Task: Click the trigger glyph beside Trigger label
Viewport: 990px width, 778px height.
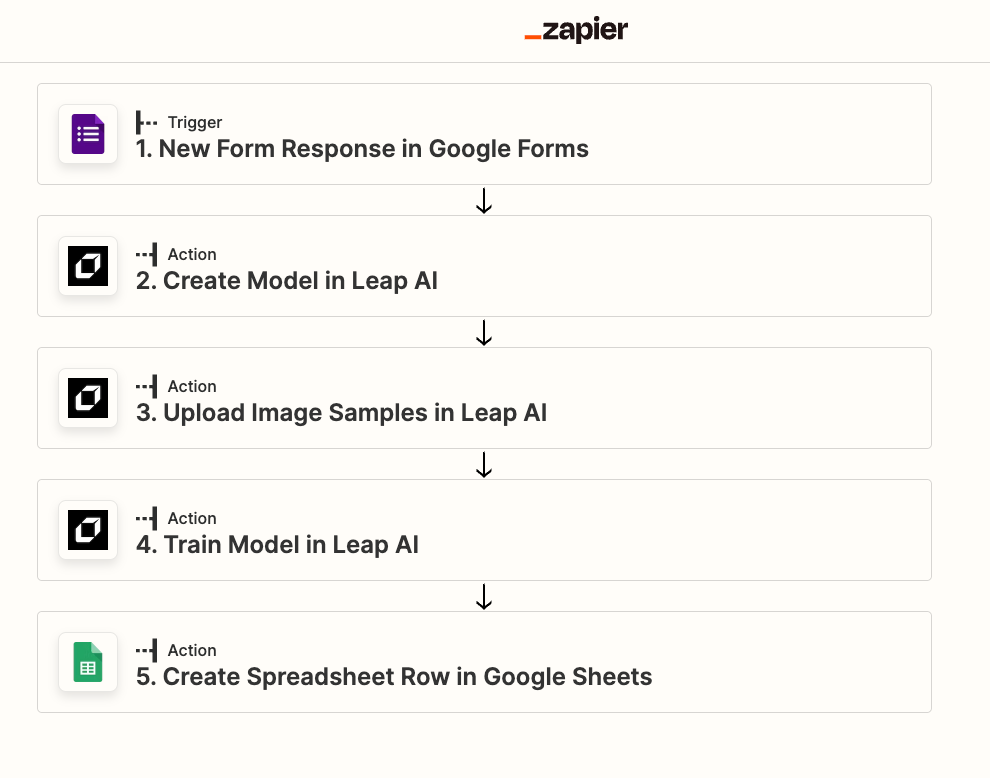Action: 146,123
